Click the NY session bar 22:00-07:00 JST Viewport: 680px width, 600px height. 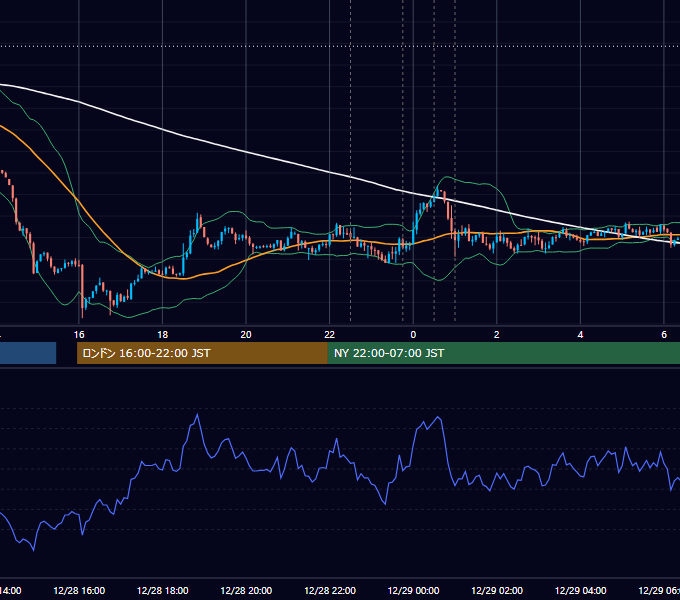click(x=503, y=353)
